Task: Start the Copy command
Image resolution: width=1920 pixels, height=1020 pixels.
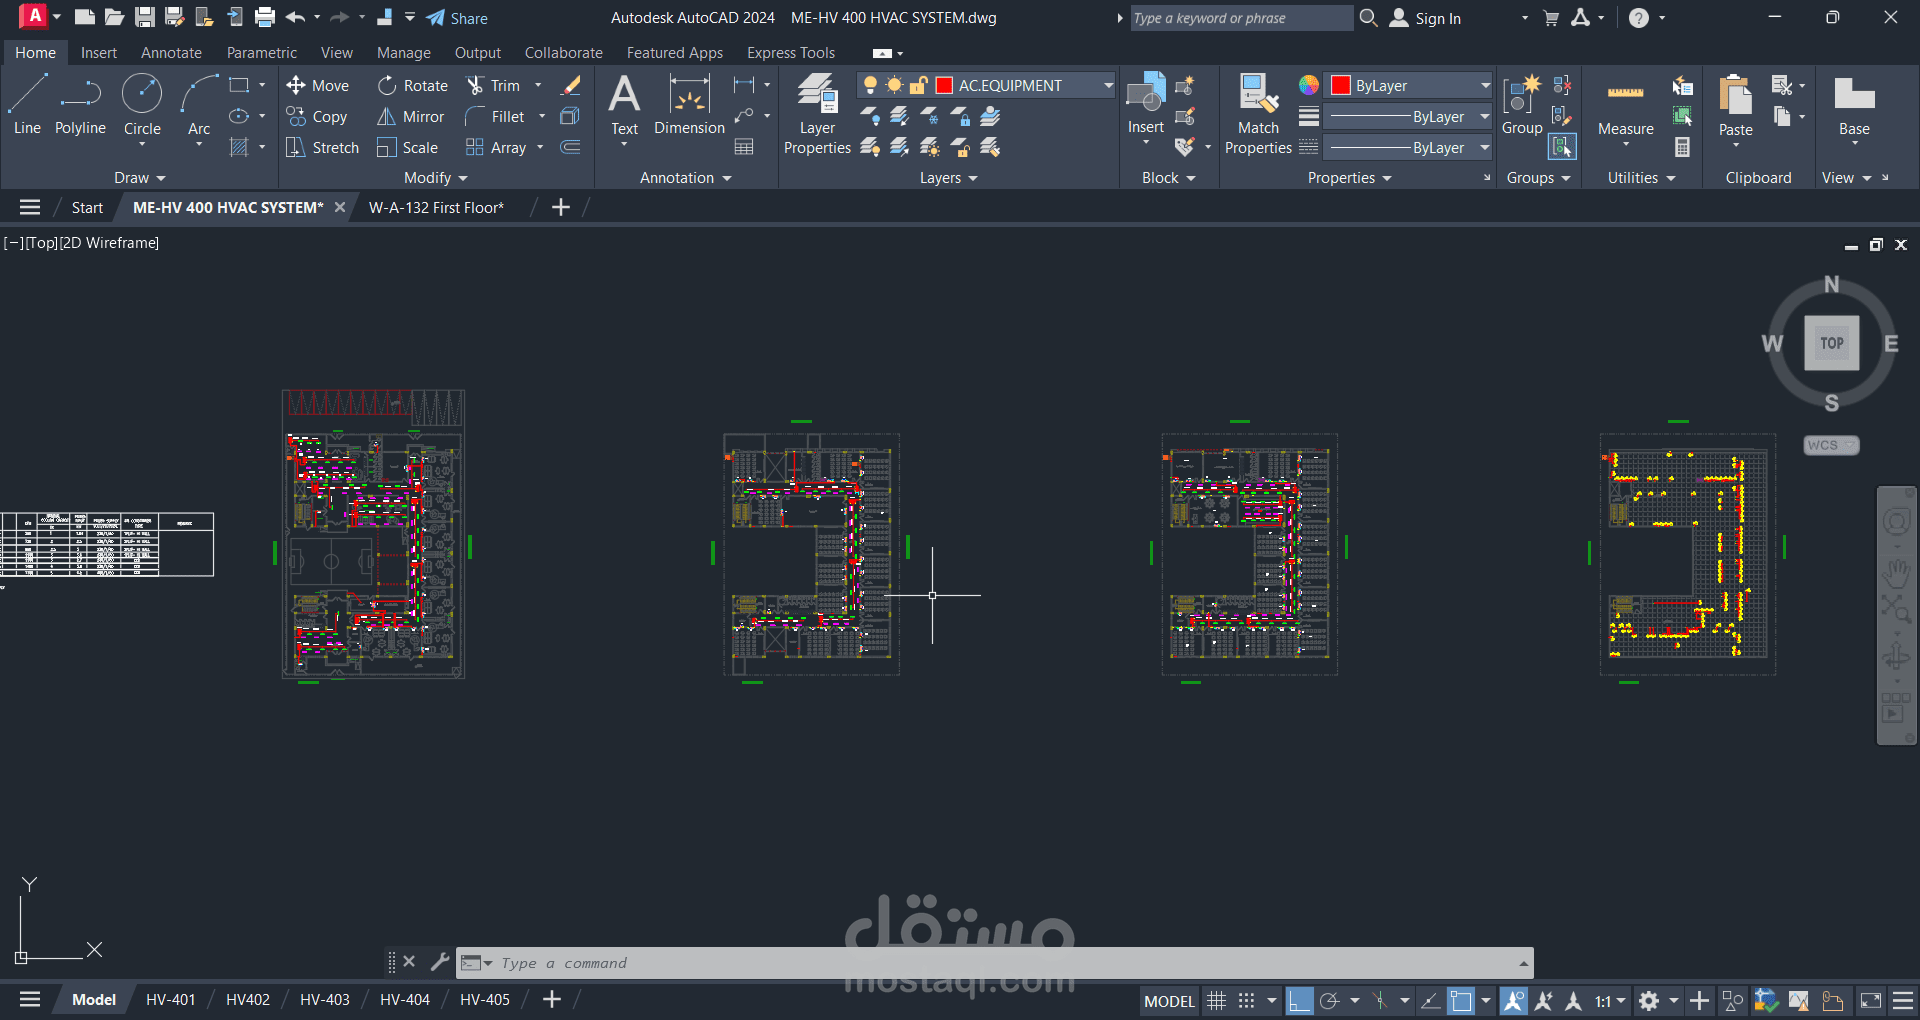Action: [316, 117]
